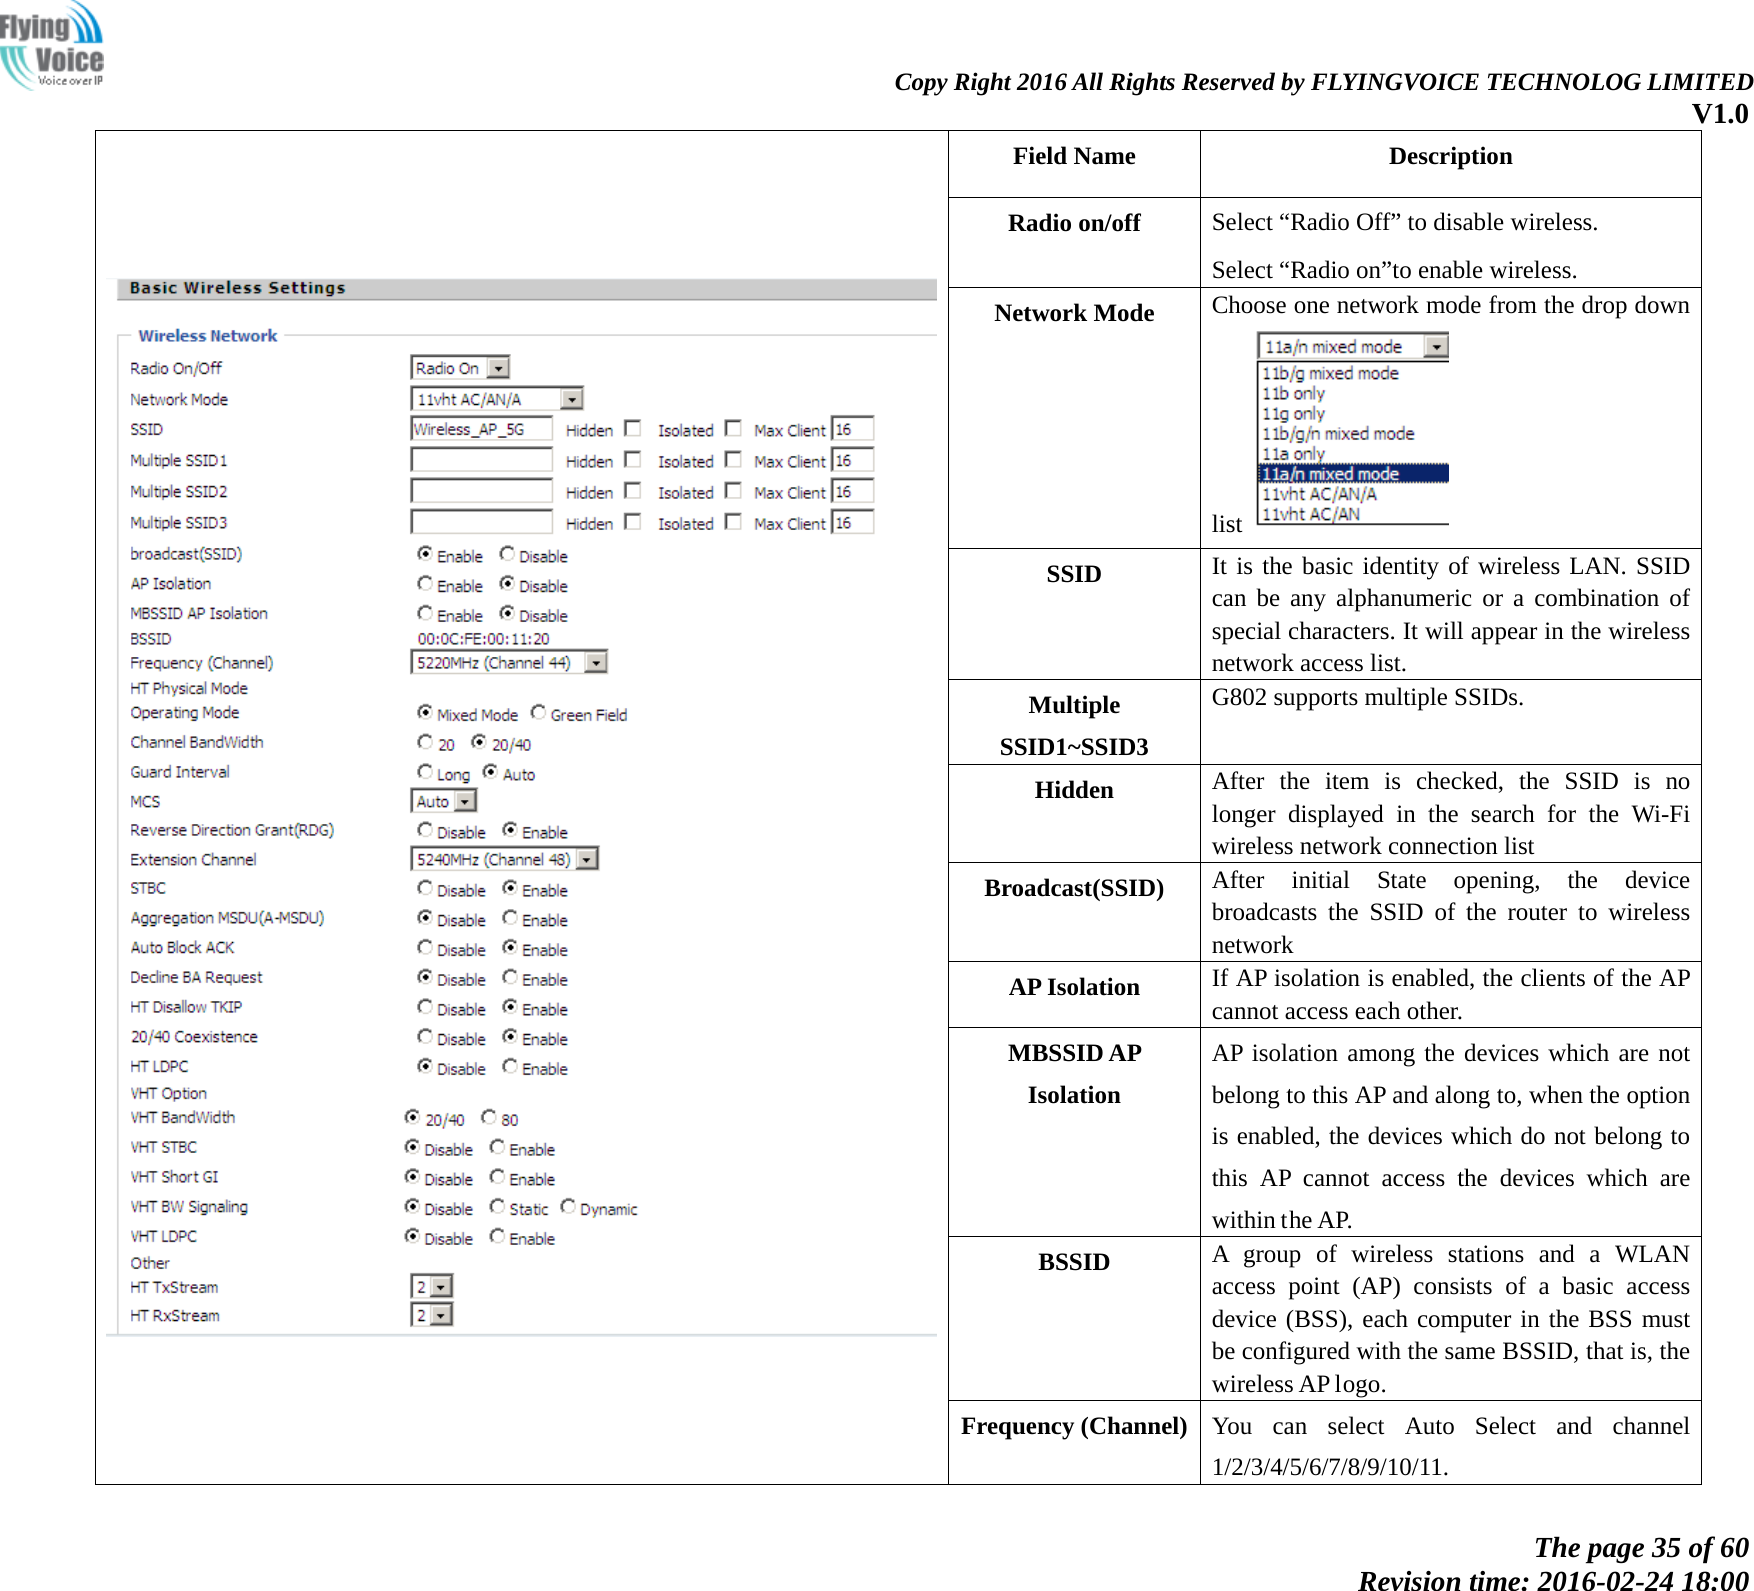1754x1591 pixels.
Task: Open the Network Mode dropdown
Action: pyautogui.click(x=571, y=399)
